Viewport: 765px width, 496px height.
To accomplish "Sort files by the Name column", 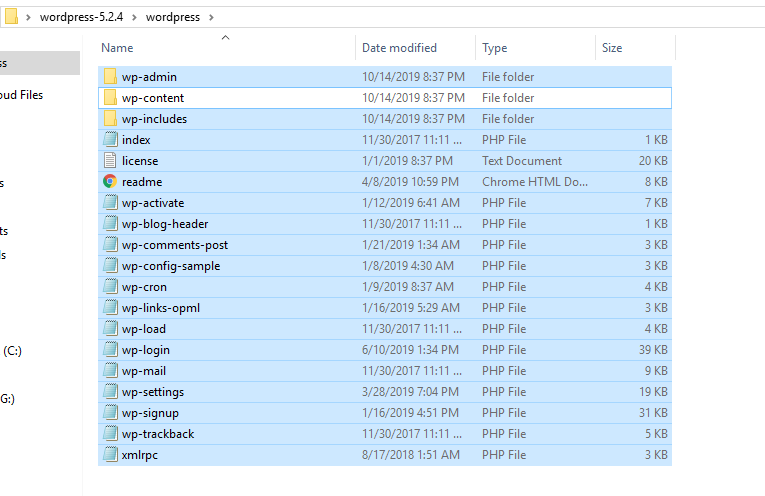I will click(x=117, y=48).
